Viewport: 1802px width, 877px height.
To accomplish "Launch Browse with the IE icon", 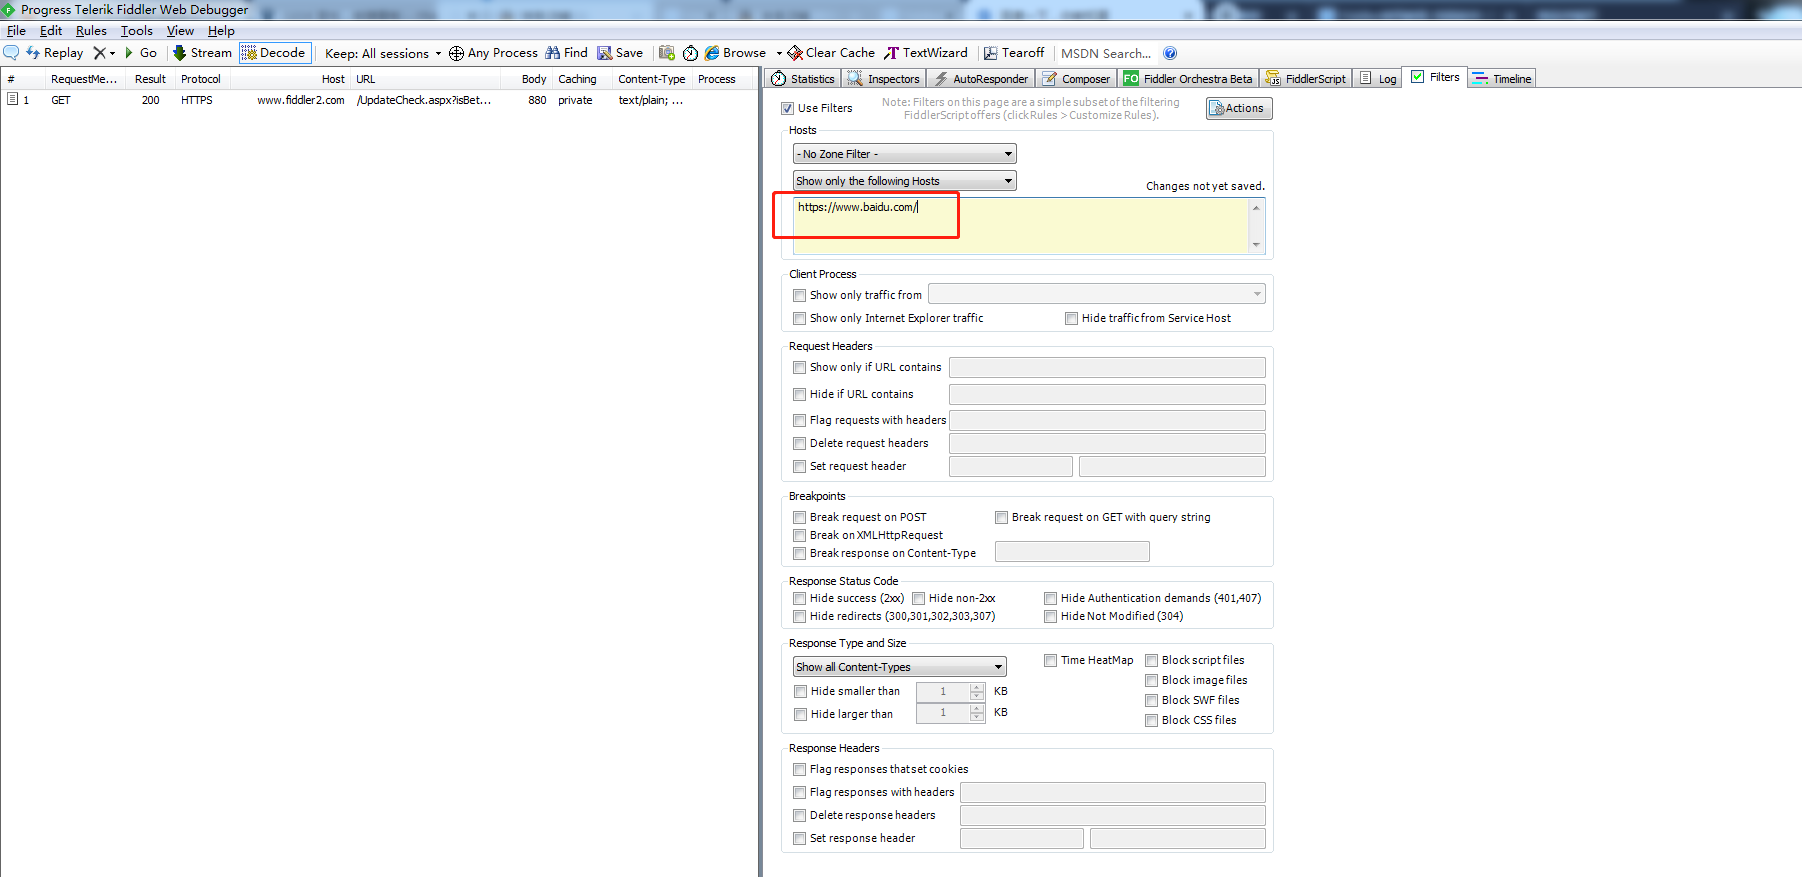I will [735, 53].
